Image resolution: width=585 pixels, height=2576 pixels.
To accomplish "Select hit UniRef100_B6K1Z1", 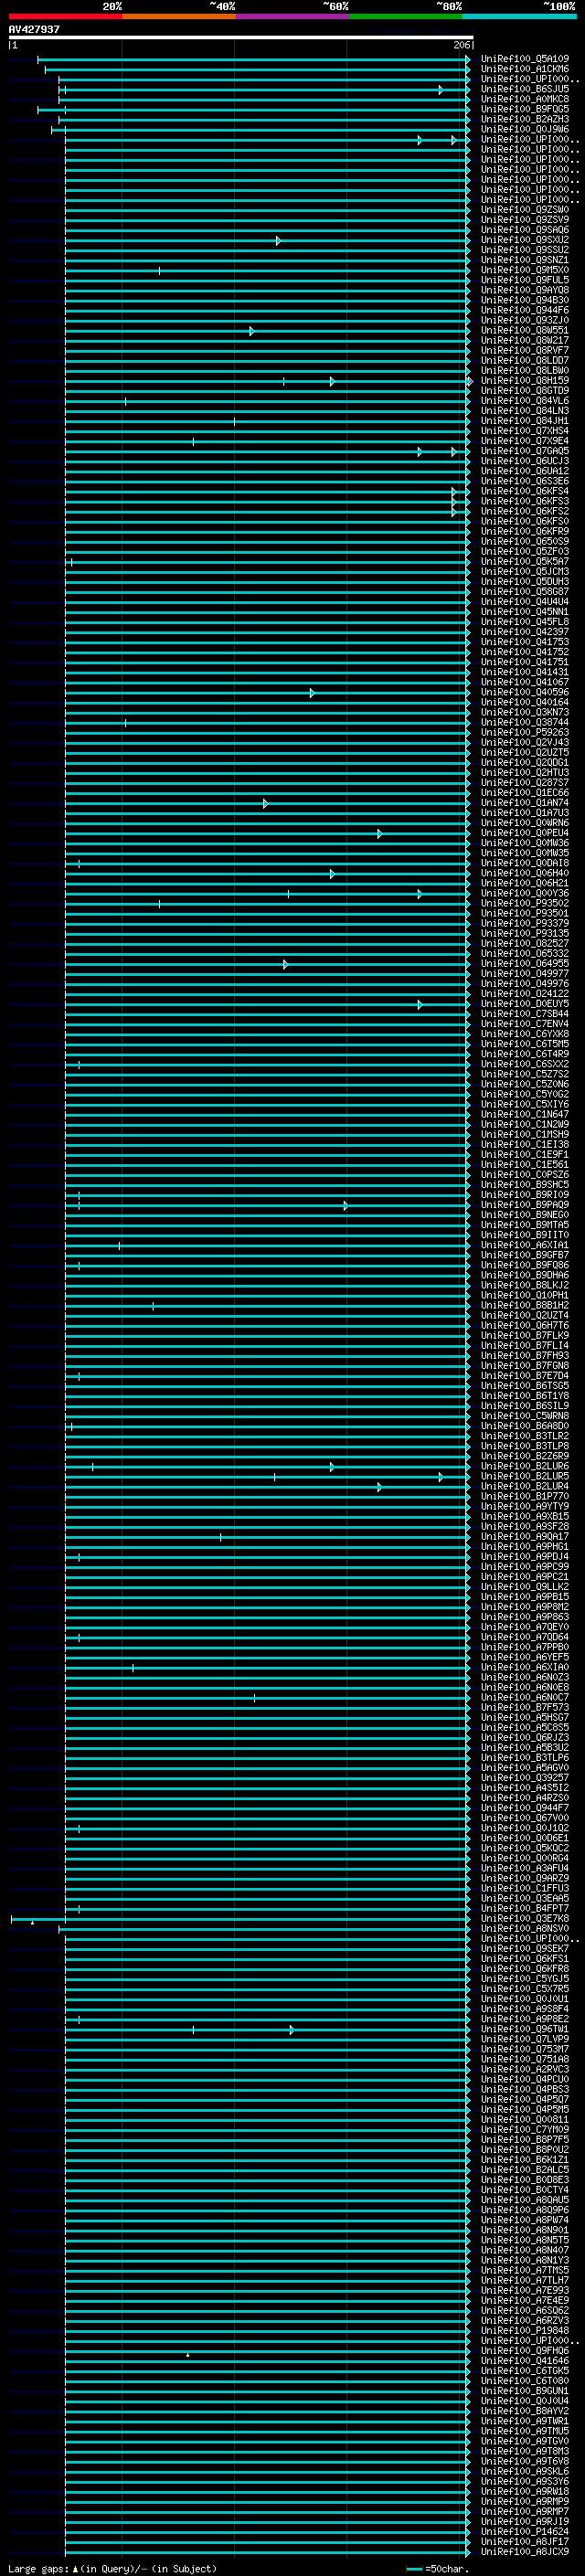I will pyautogui.click(x=524, y=2159).
